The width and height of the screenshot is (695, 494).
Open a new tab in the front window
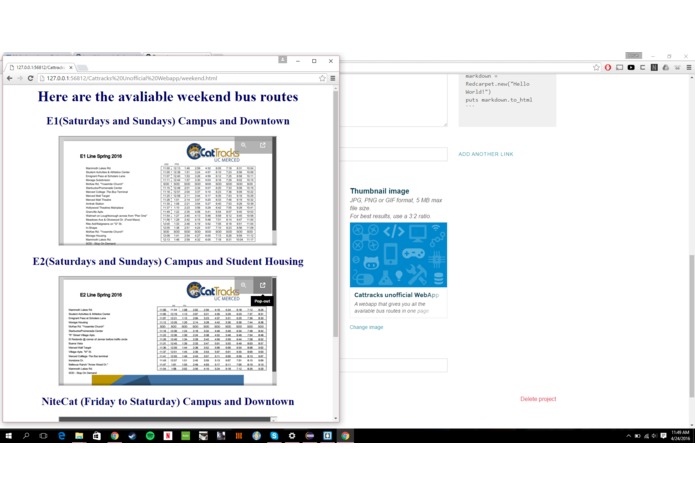point(82,67)
